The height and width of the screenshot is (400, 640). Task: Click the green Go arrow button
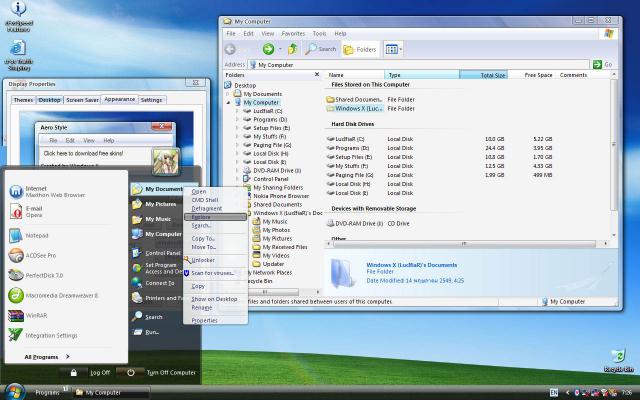pyautogui.click(x=598, y=64)
